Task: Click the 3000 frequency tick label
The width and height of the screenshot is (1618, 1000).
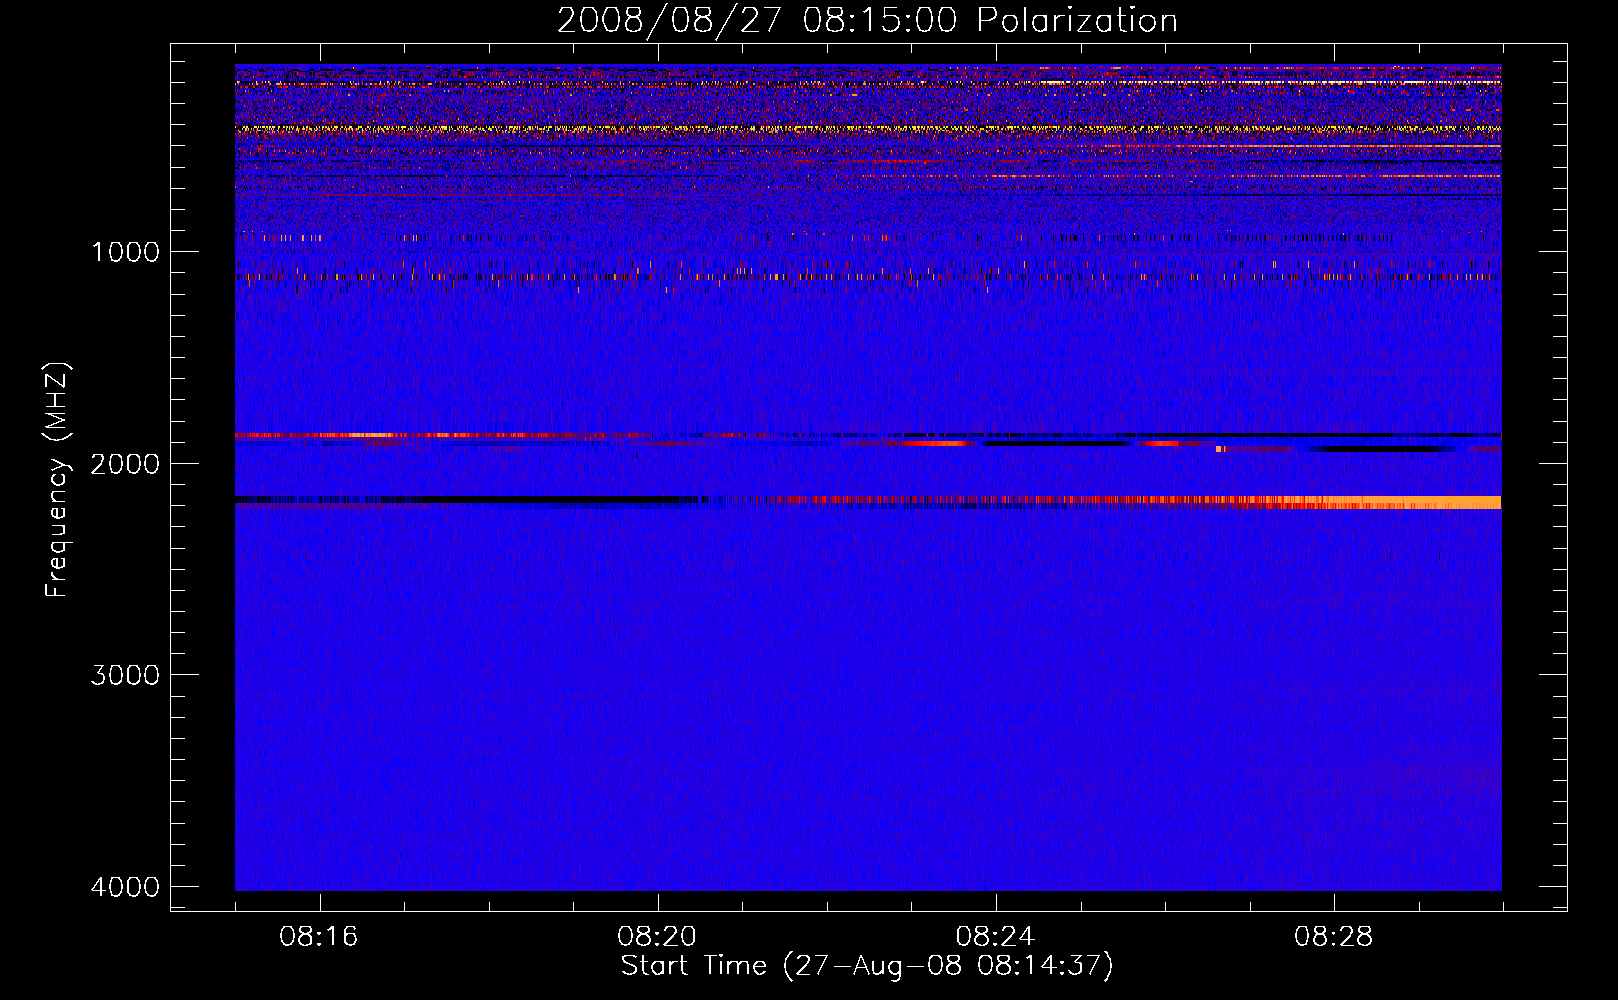Action: tap(125, 675)
